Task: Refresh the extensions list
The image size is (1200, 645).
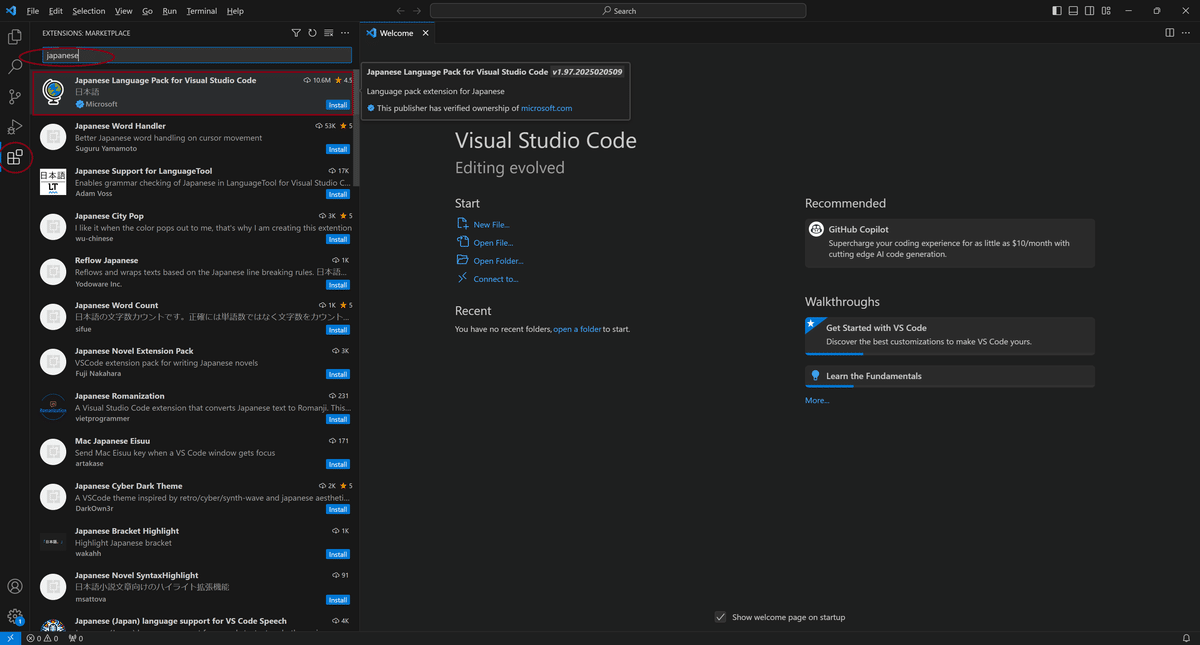Action: [312, 32]
